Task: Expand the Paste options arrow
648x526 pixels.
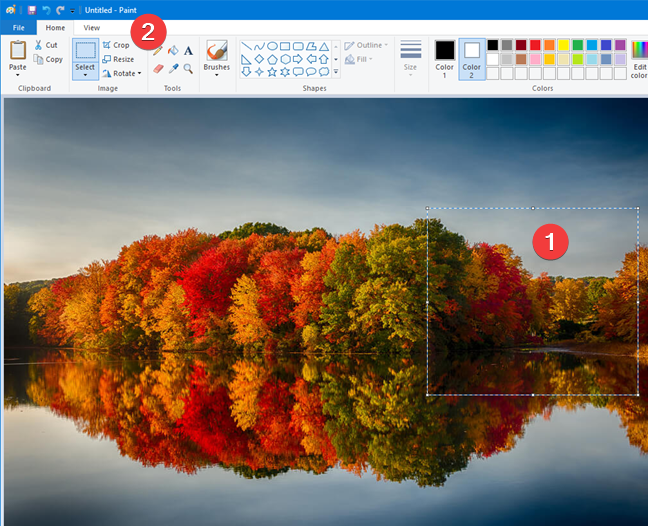Action: (18, 75)
